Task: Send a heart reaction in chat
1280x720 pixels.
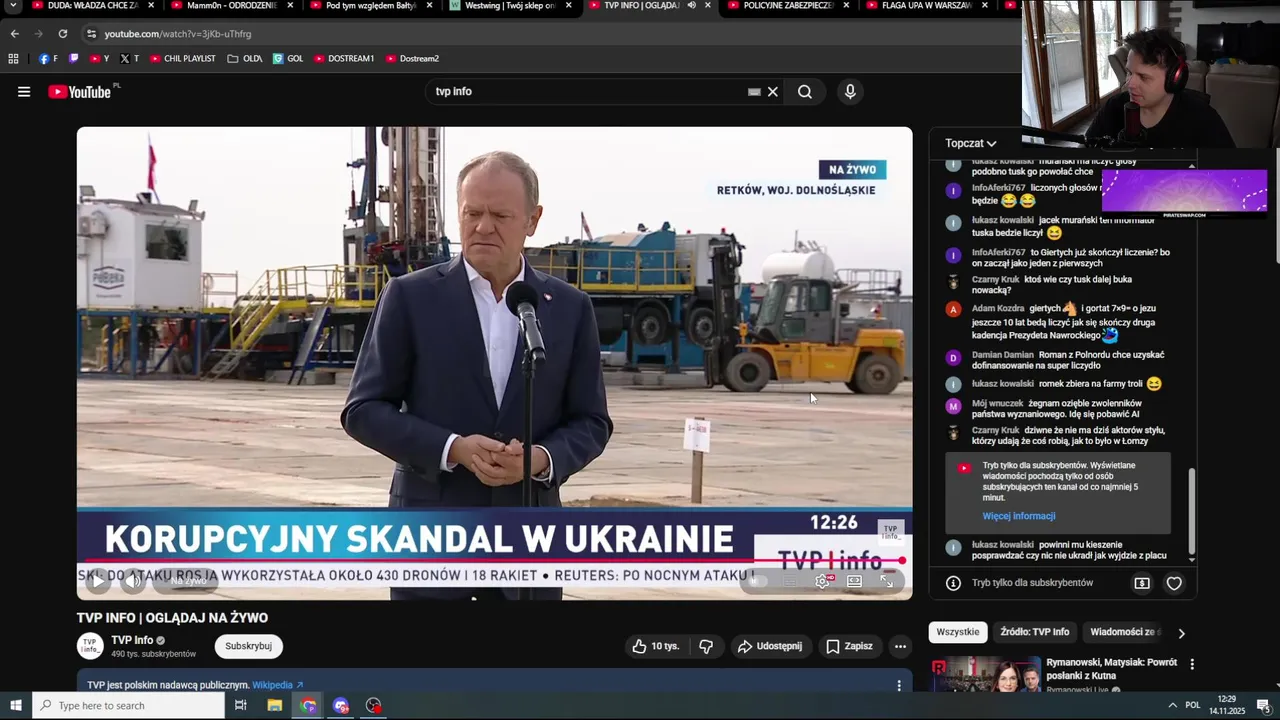Action: tap(1174, 583)
